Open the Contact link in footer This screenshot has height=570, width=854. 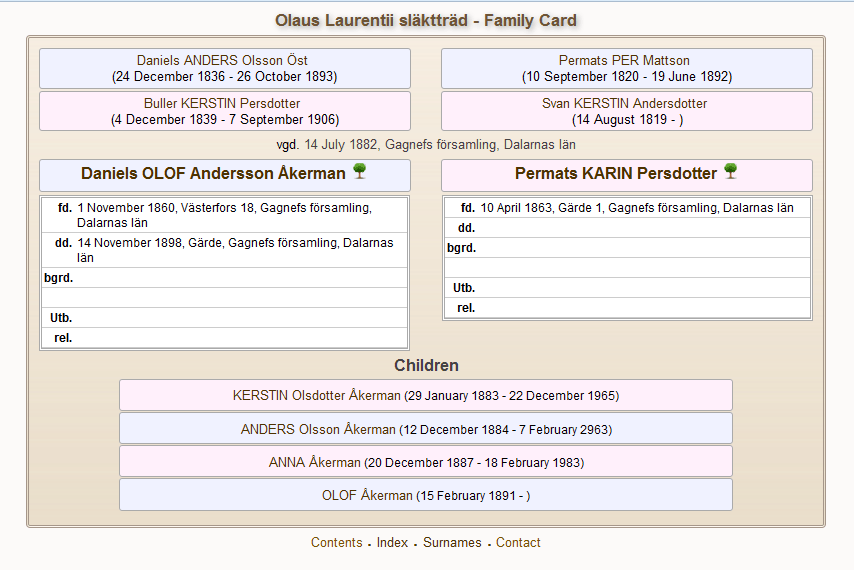(518, 543)
